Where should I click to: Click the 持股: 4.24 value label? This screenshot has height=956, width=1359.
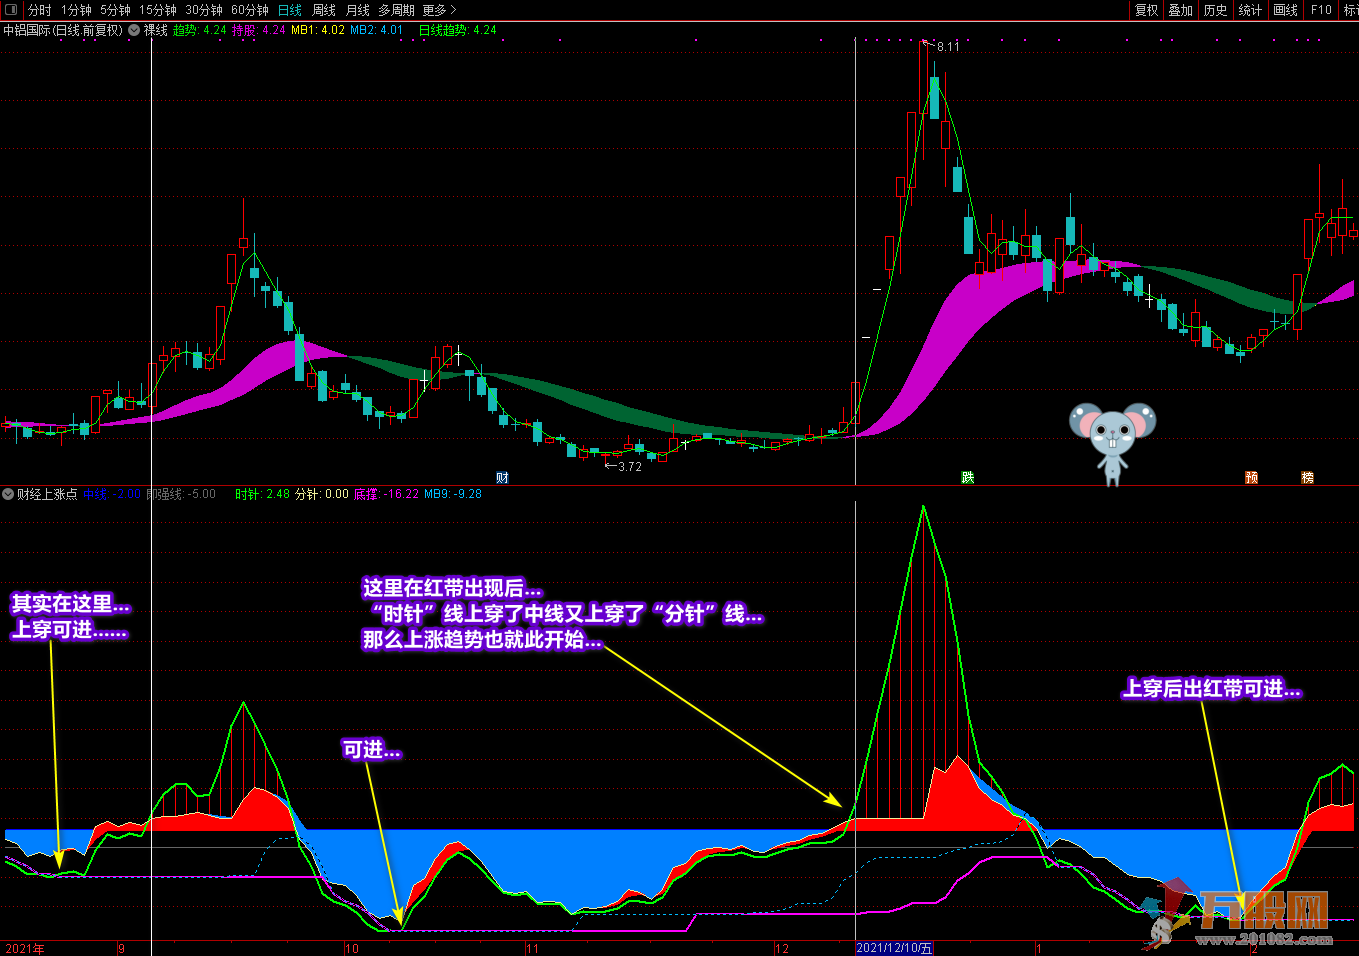(x=259, y=30)
